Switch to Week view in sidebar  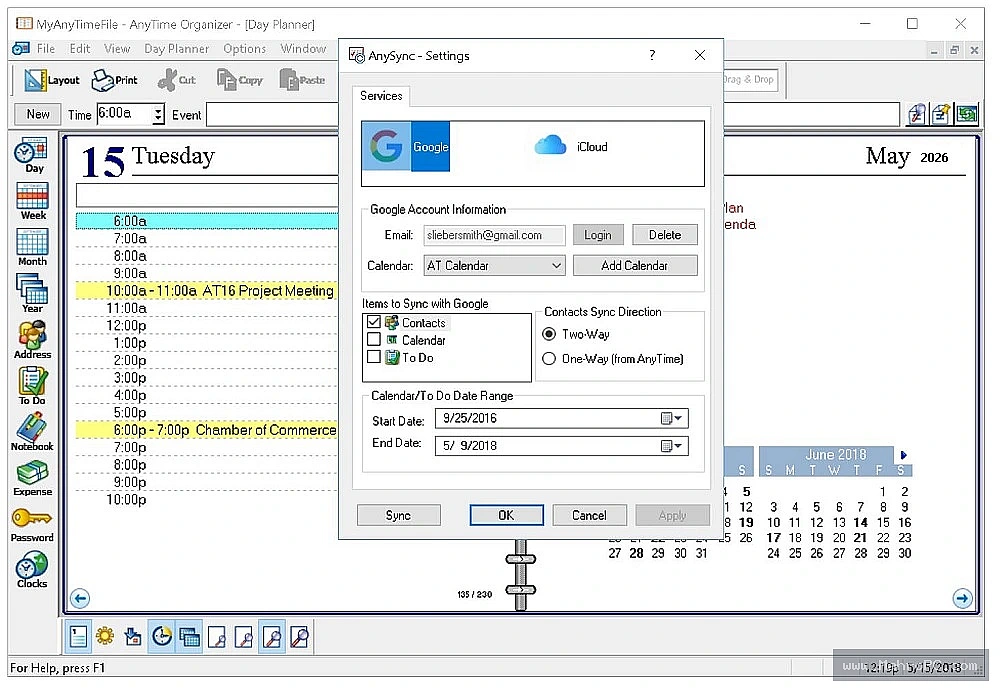tap(32, 201)
